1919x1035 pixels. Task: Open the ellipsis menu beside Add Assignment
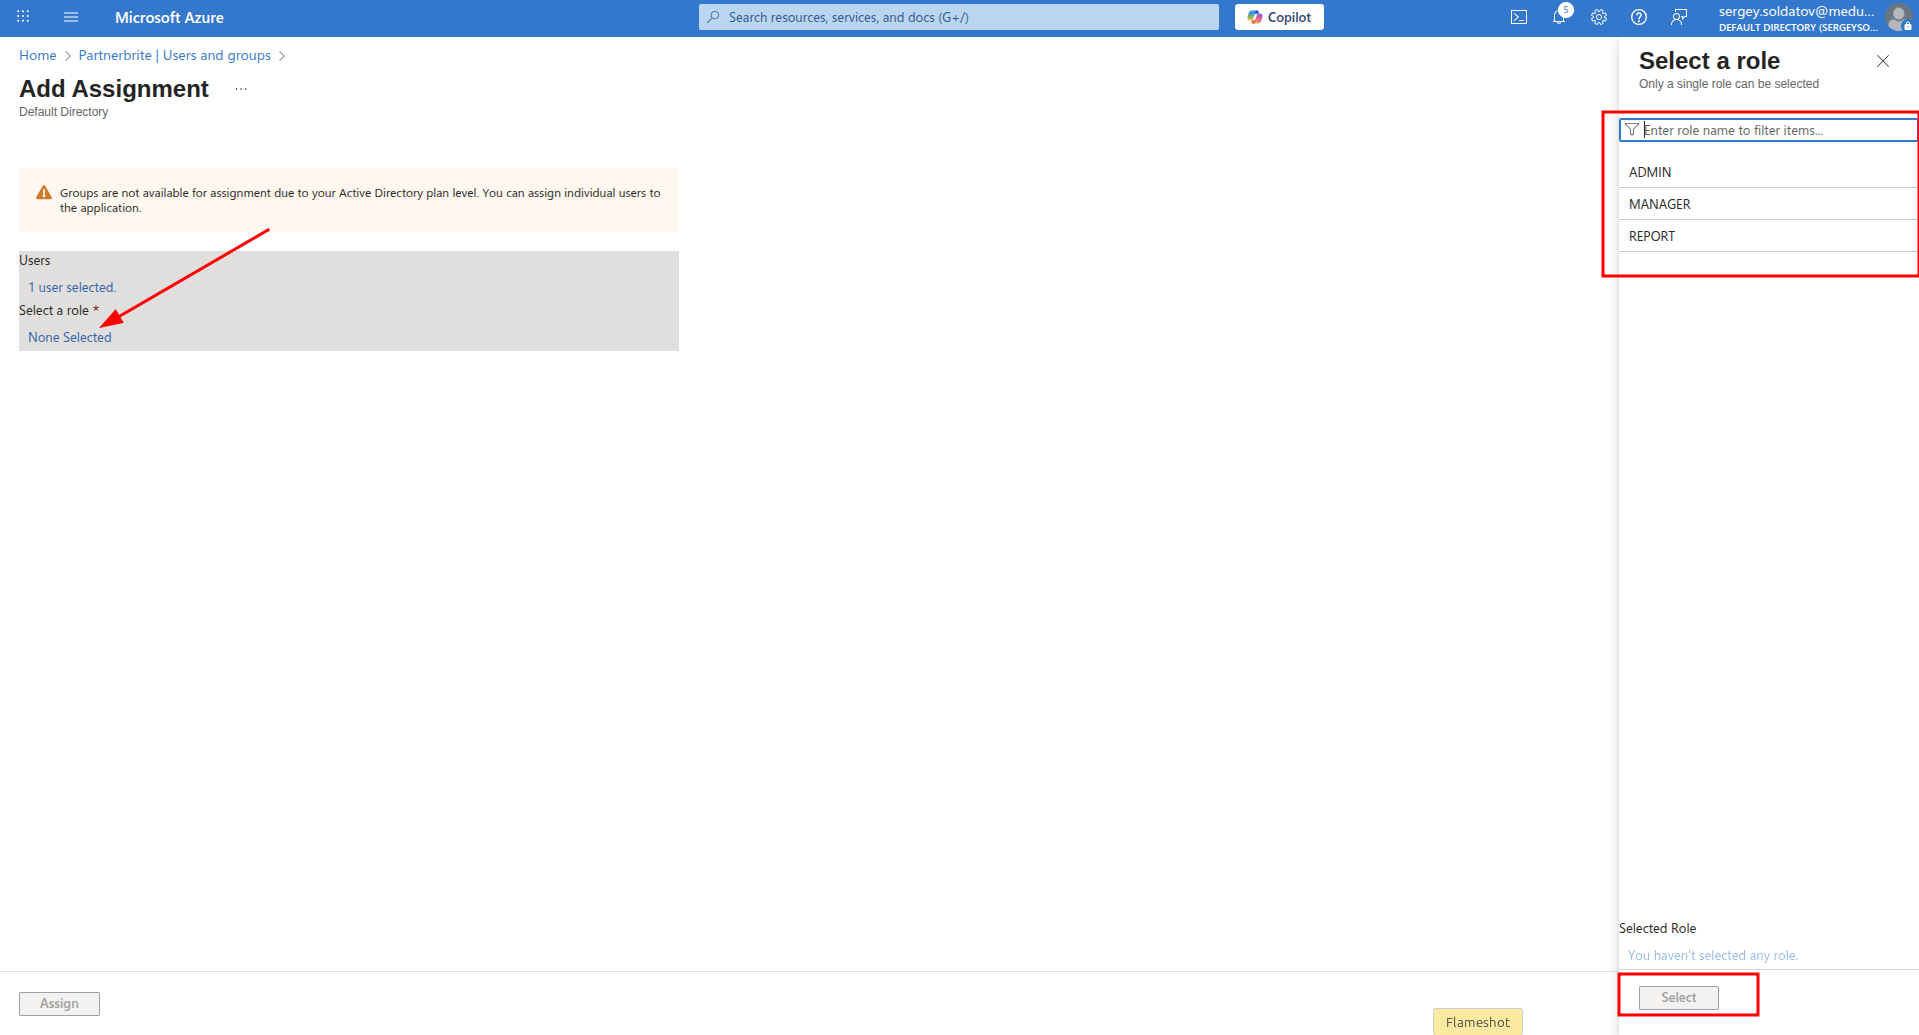point(241,89)
